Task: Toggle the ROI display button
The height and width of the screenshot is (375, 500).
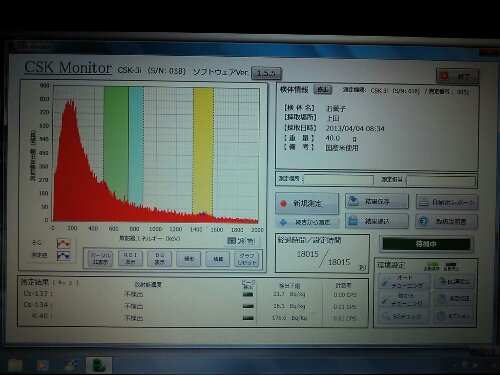Action: [x=130, y=258]
